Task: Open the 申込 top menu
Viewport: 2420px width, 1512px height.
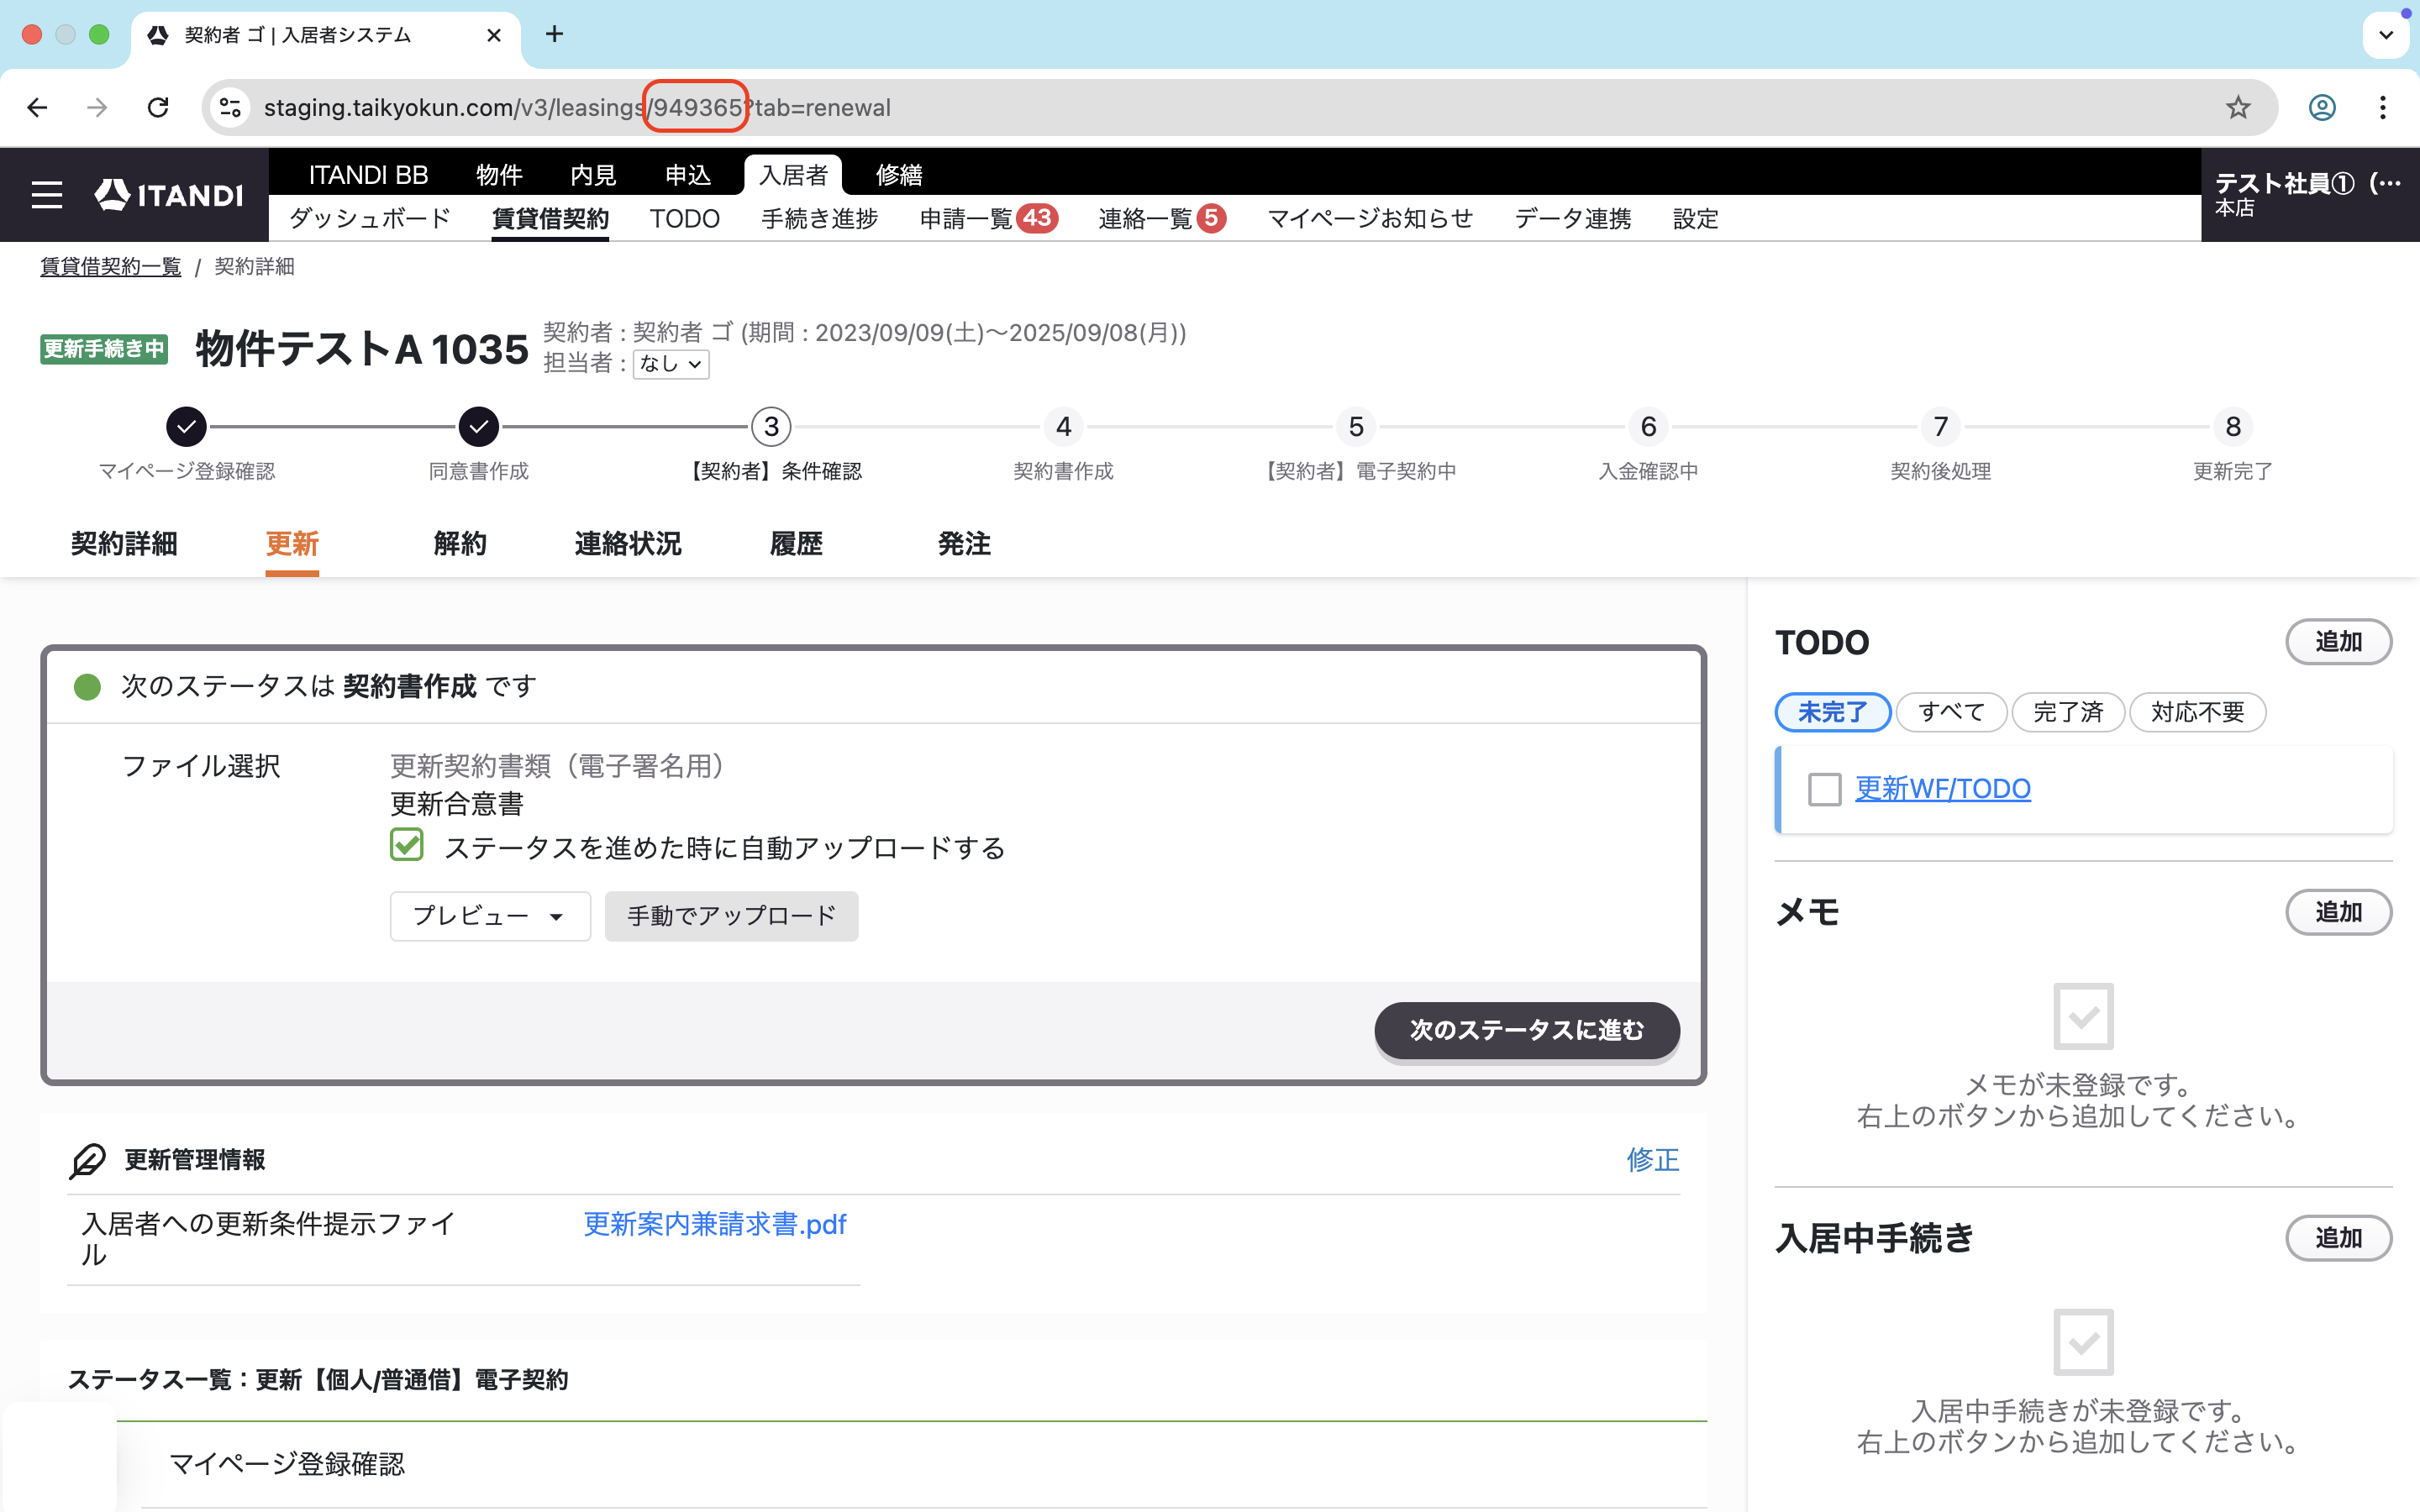Action: [x=688, y=175]
